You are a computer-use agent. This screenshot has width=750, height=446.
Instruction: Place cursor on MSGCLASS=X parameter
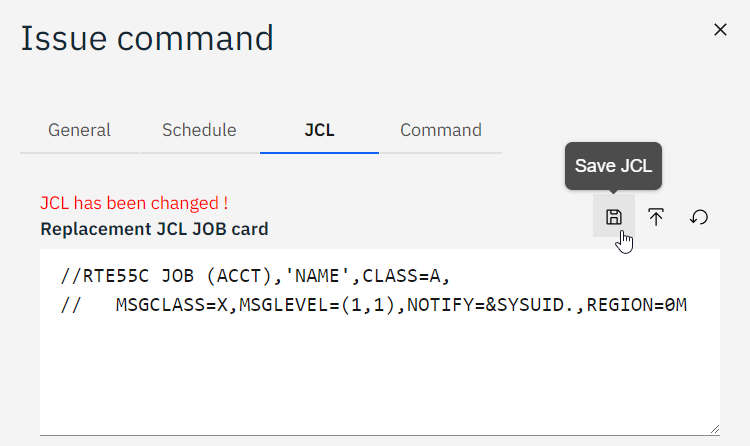pos(162,304)
